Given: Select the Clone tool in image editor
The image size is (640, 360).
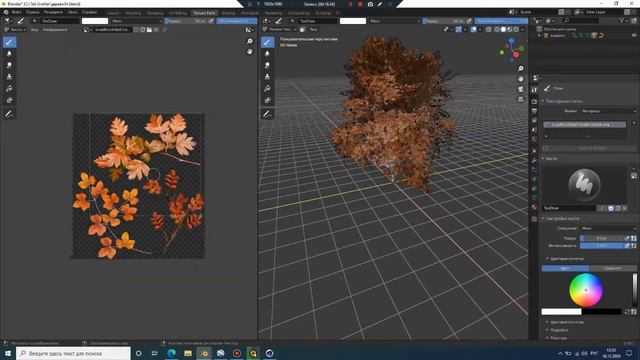Looking at the screenshot, I should pos(9,77).
